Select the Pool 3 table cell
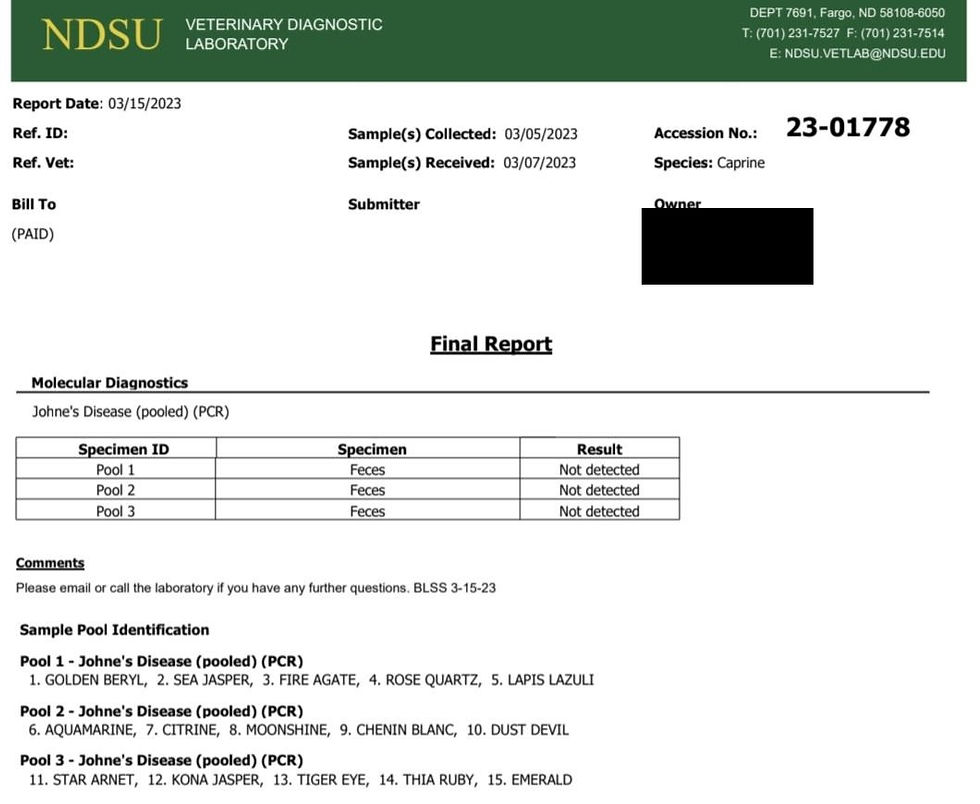 [x=116, y=511]
